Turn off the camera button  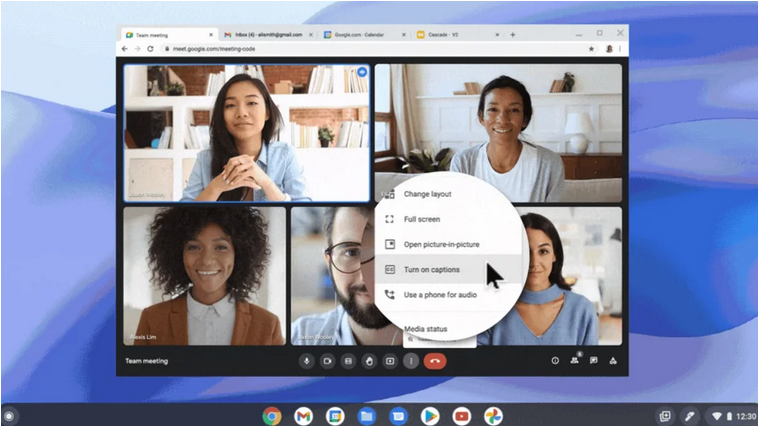(x=327, y=361)
